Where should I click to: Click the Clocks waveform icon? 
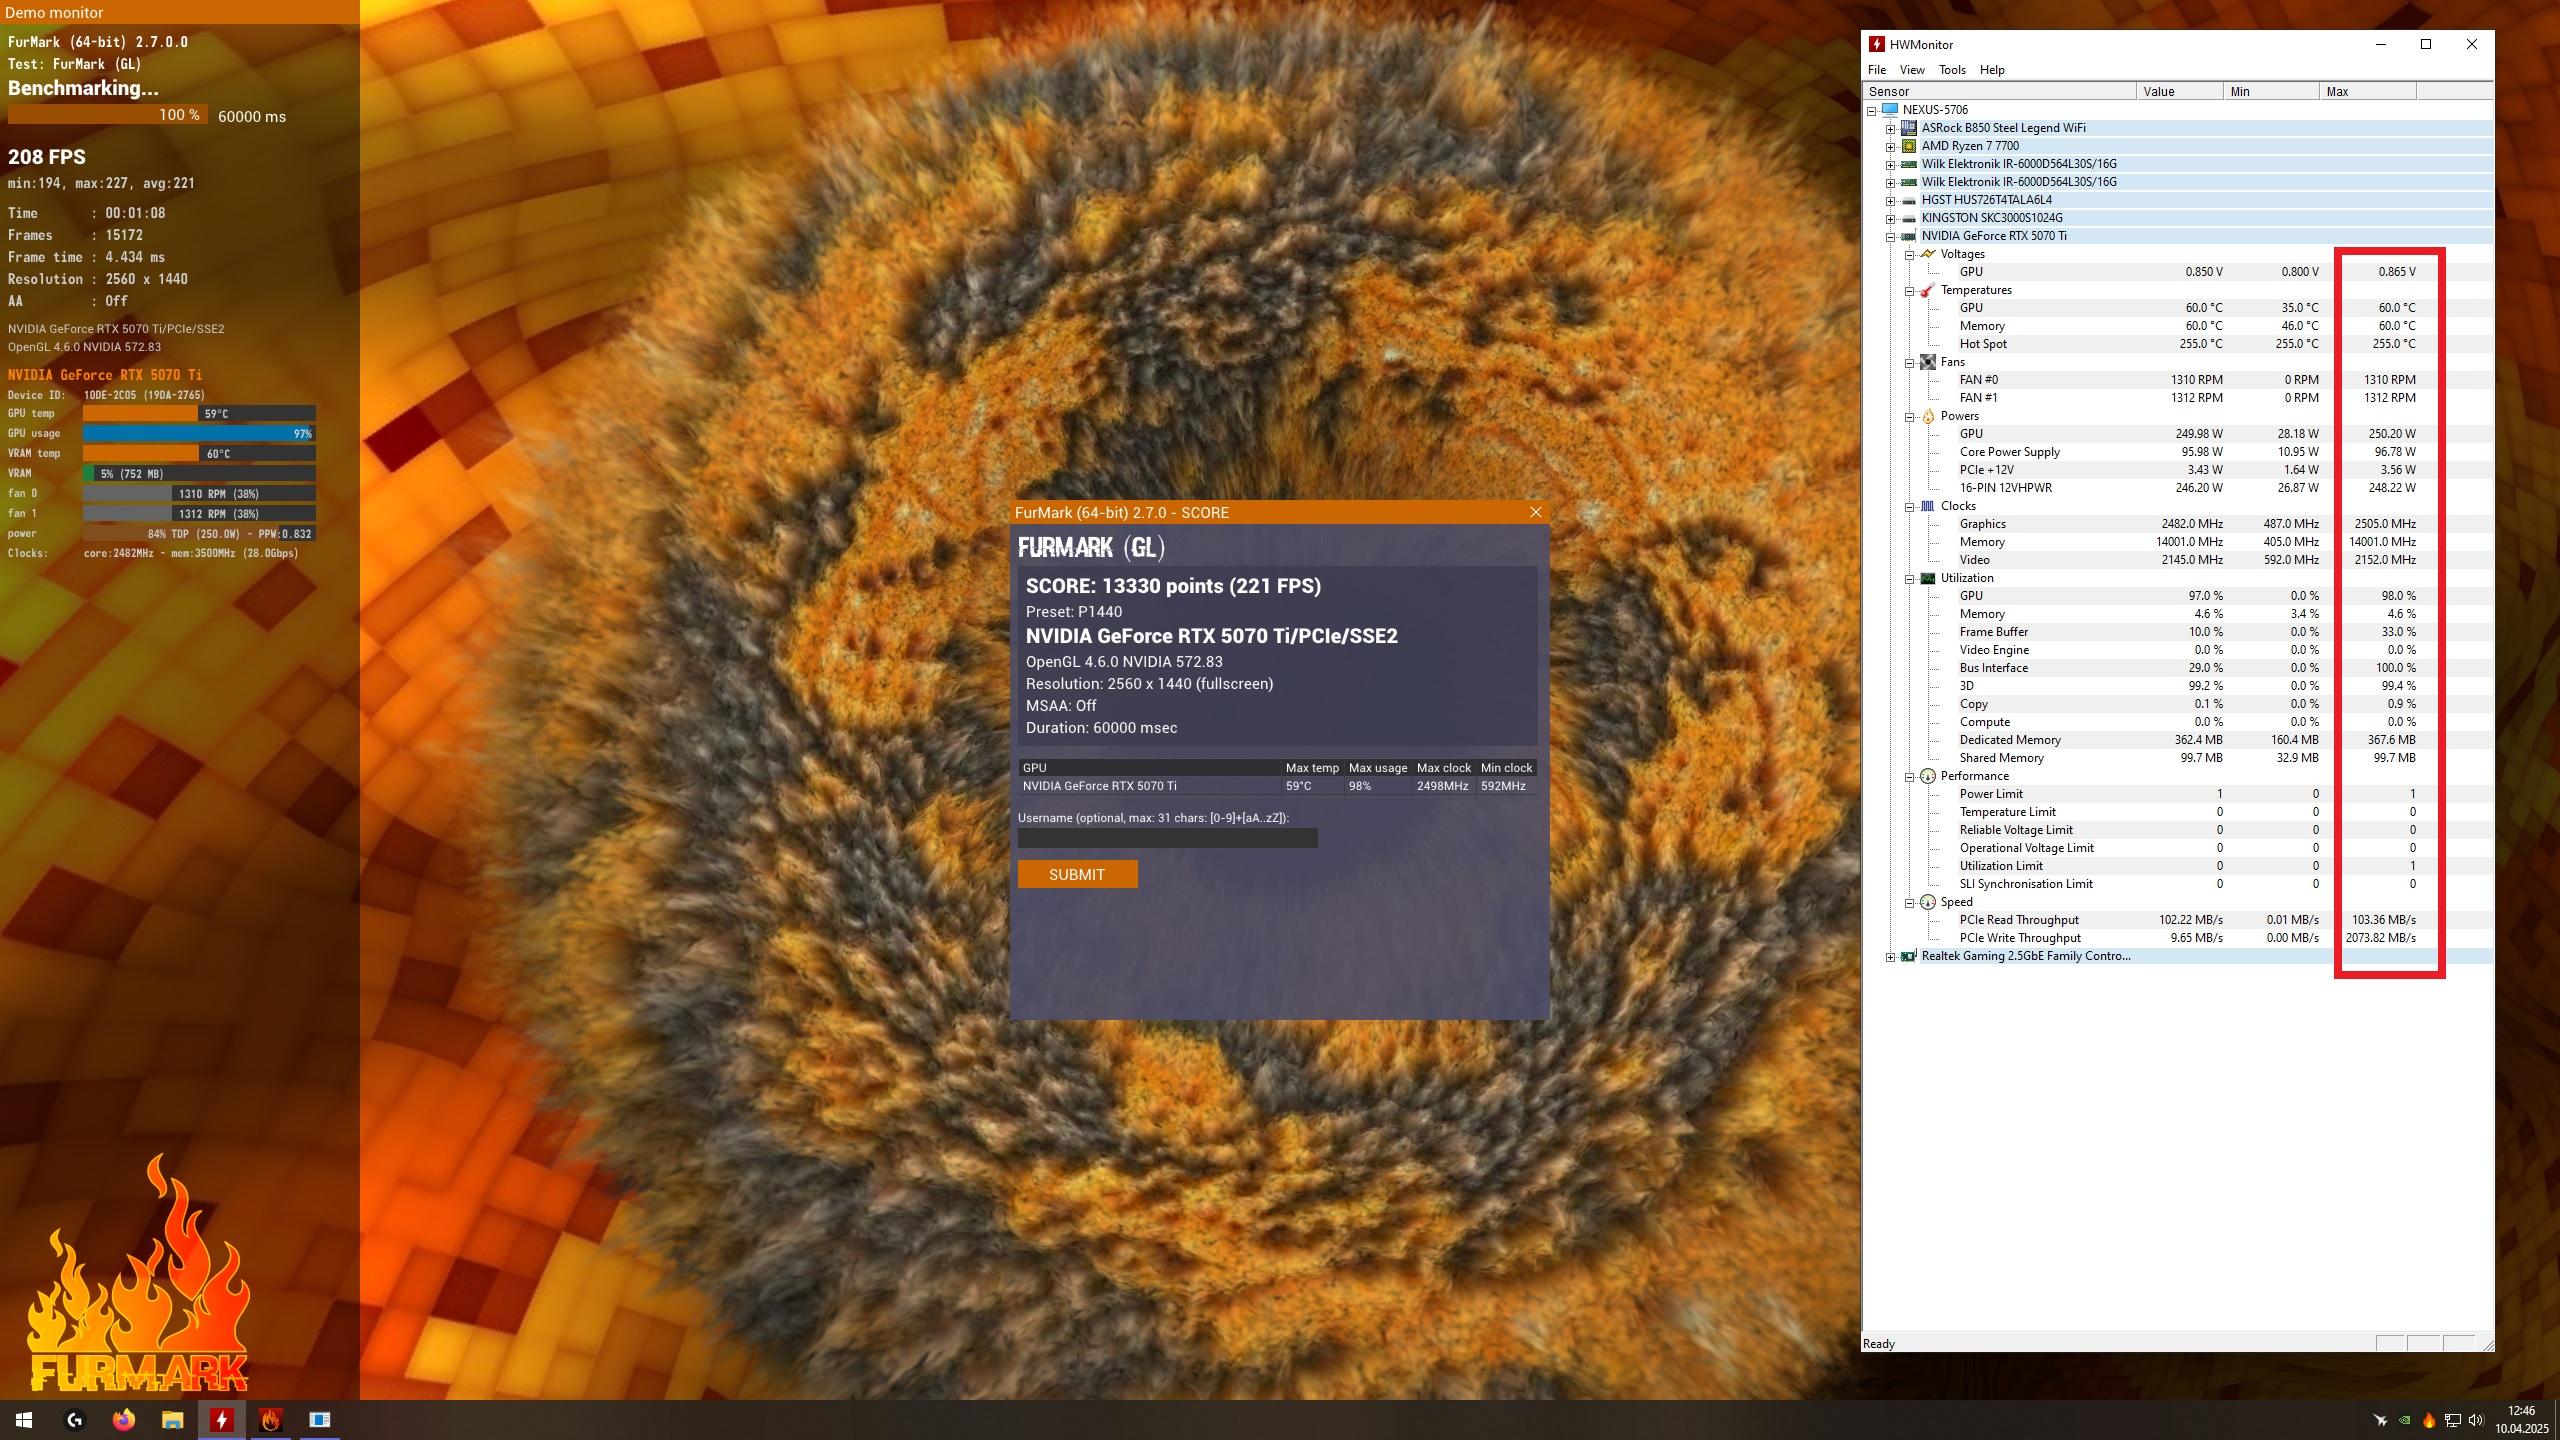click(1927, 506)
